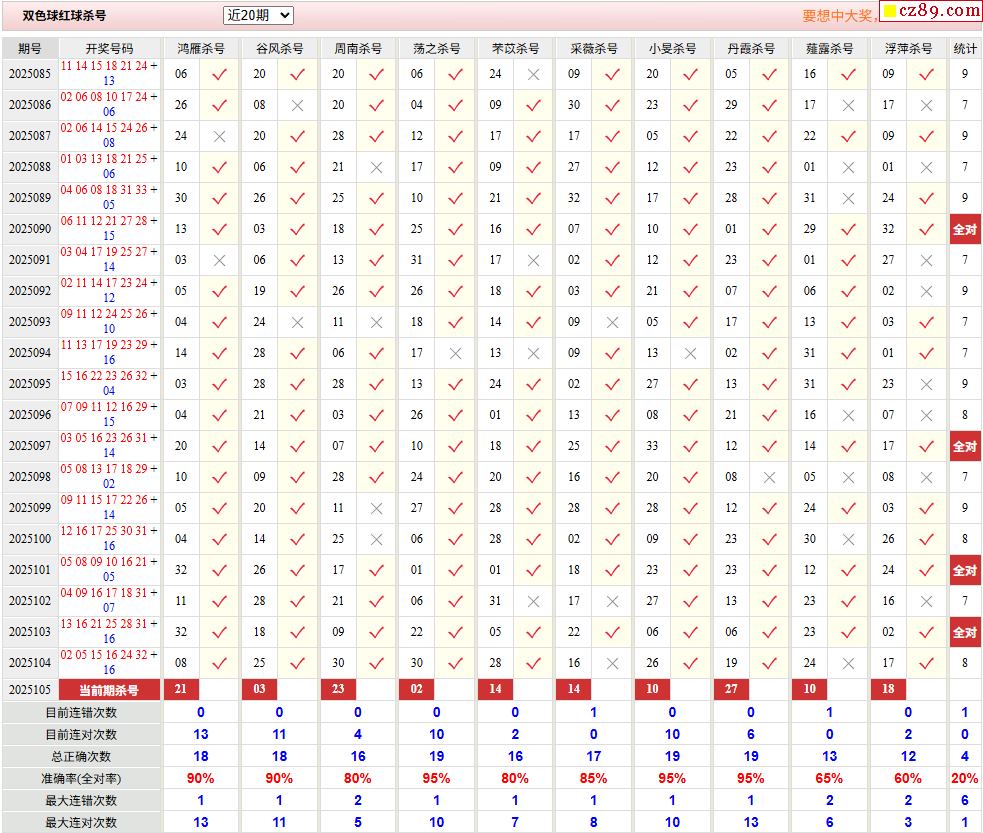Click the 蘿露 check mark in row 2025103
This screenshot has width=983, height=833.
click(x=848, y=632)
